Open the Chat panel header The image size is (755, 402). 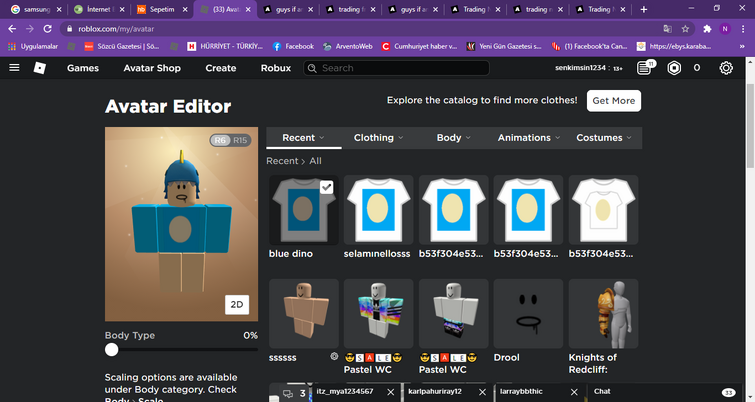coord(664,392)
